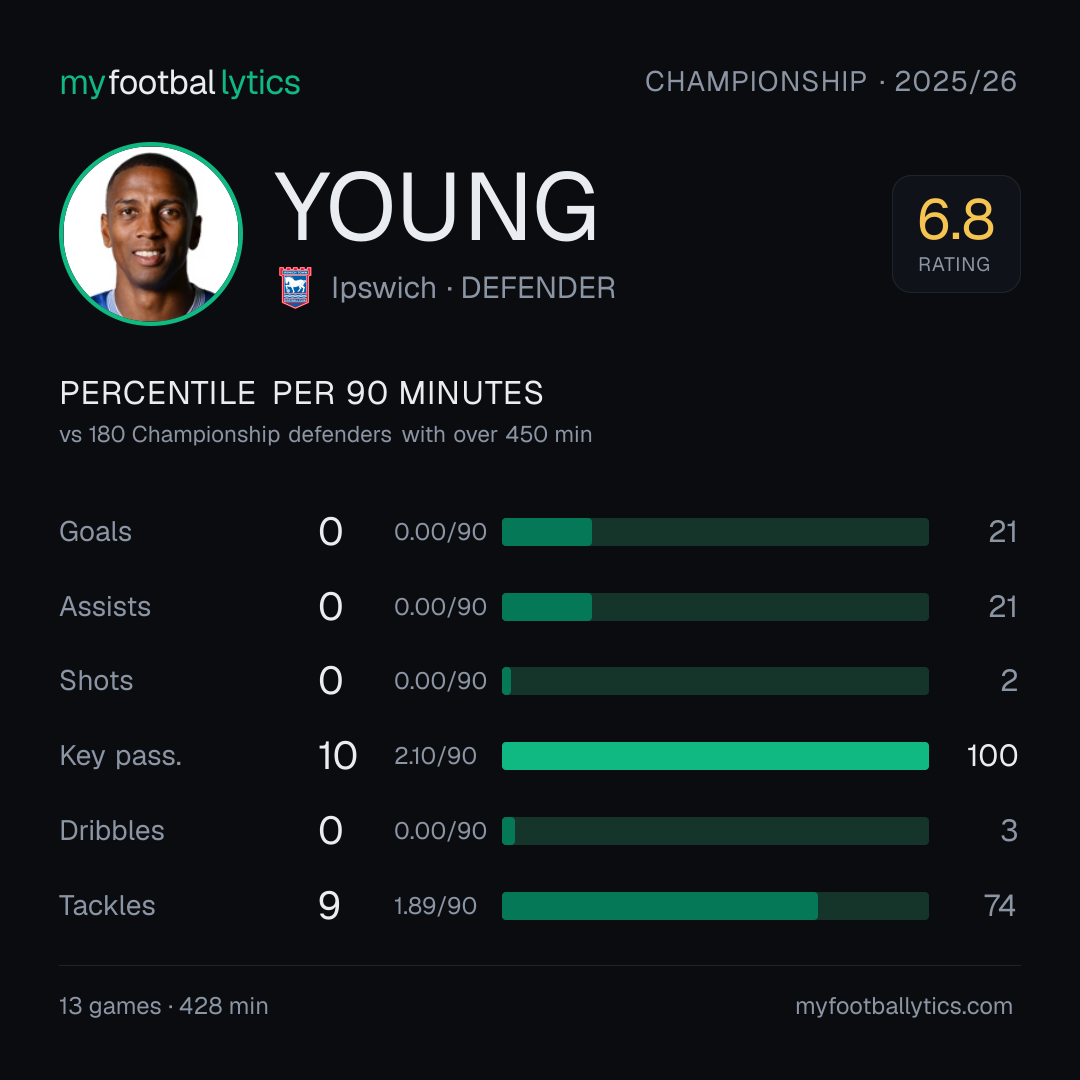The width and height of the screenshot is (1080, 1080).
Task: Click the Key pass. percentile value 100
Action: [992, 756]
